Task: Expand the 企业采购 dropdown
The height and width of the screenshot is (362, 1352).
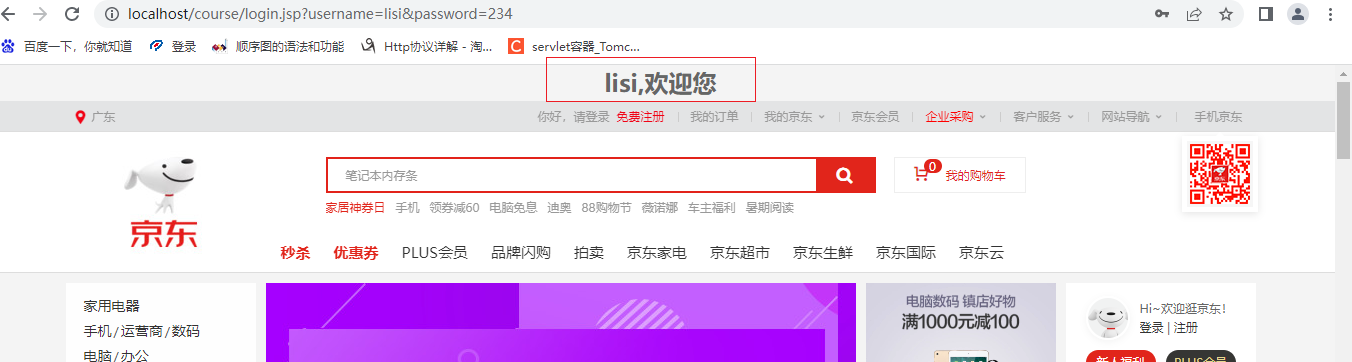Action: click(956, 117)
